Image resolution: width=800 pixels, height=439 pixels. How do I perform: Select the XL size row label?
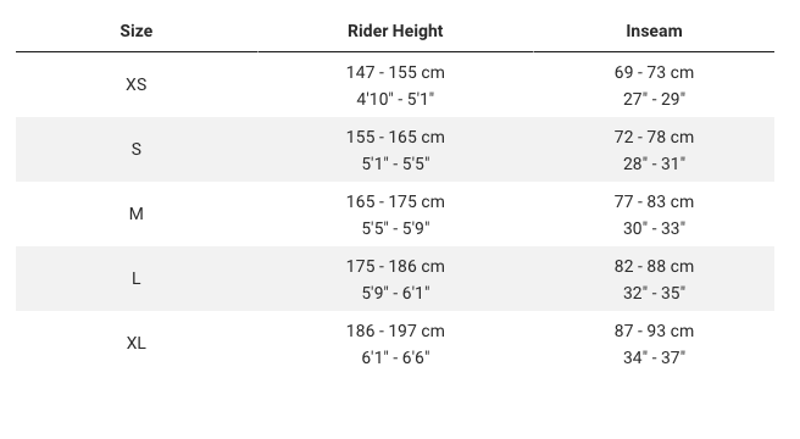click(x=136, y=343)
